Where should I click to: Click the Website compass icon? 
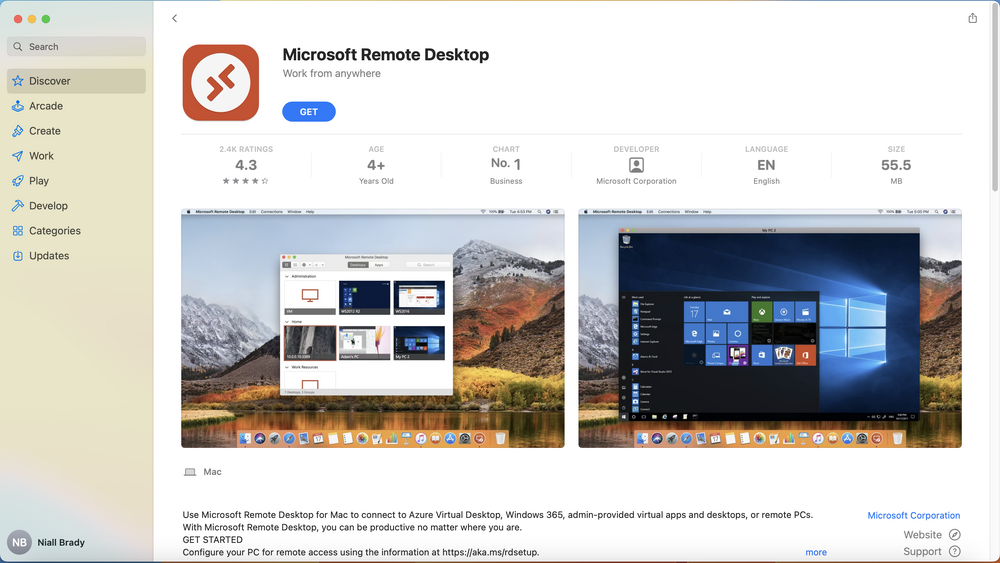coord(955,535)
